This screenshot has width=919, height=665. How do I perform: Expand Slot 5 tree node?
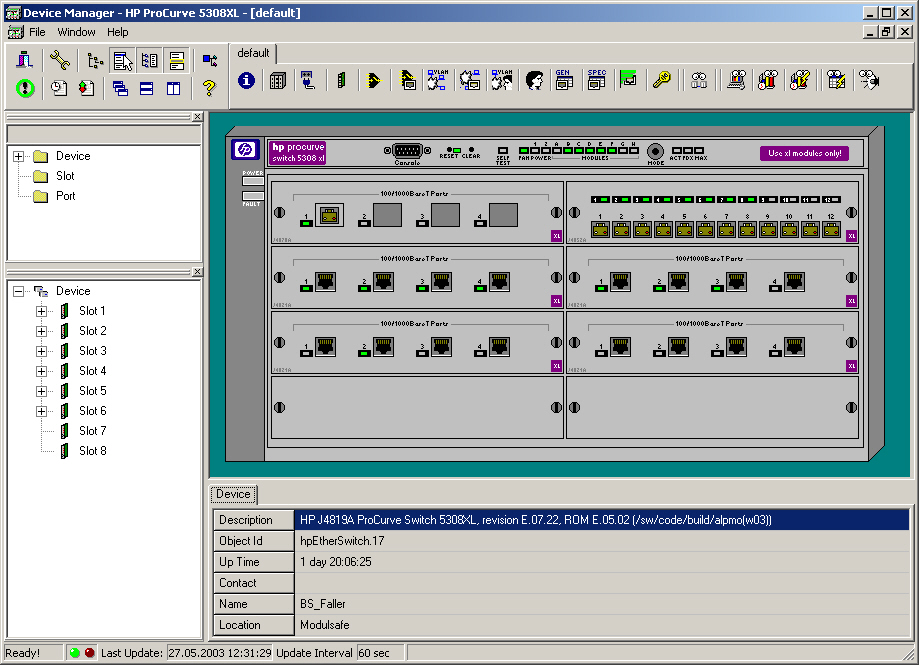[x=41, y=391]
